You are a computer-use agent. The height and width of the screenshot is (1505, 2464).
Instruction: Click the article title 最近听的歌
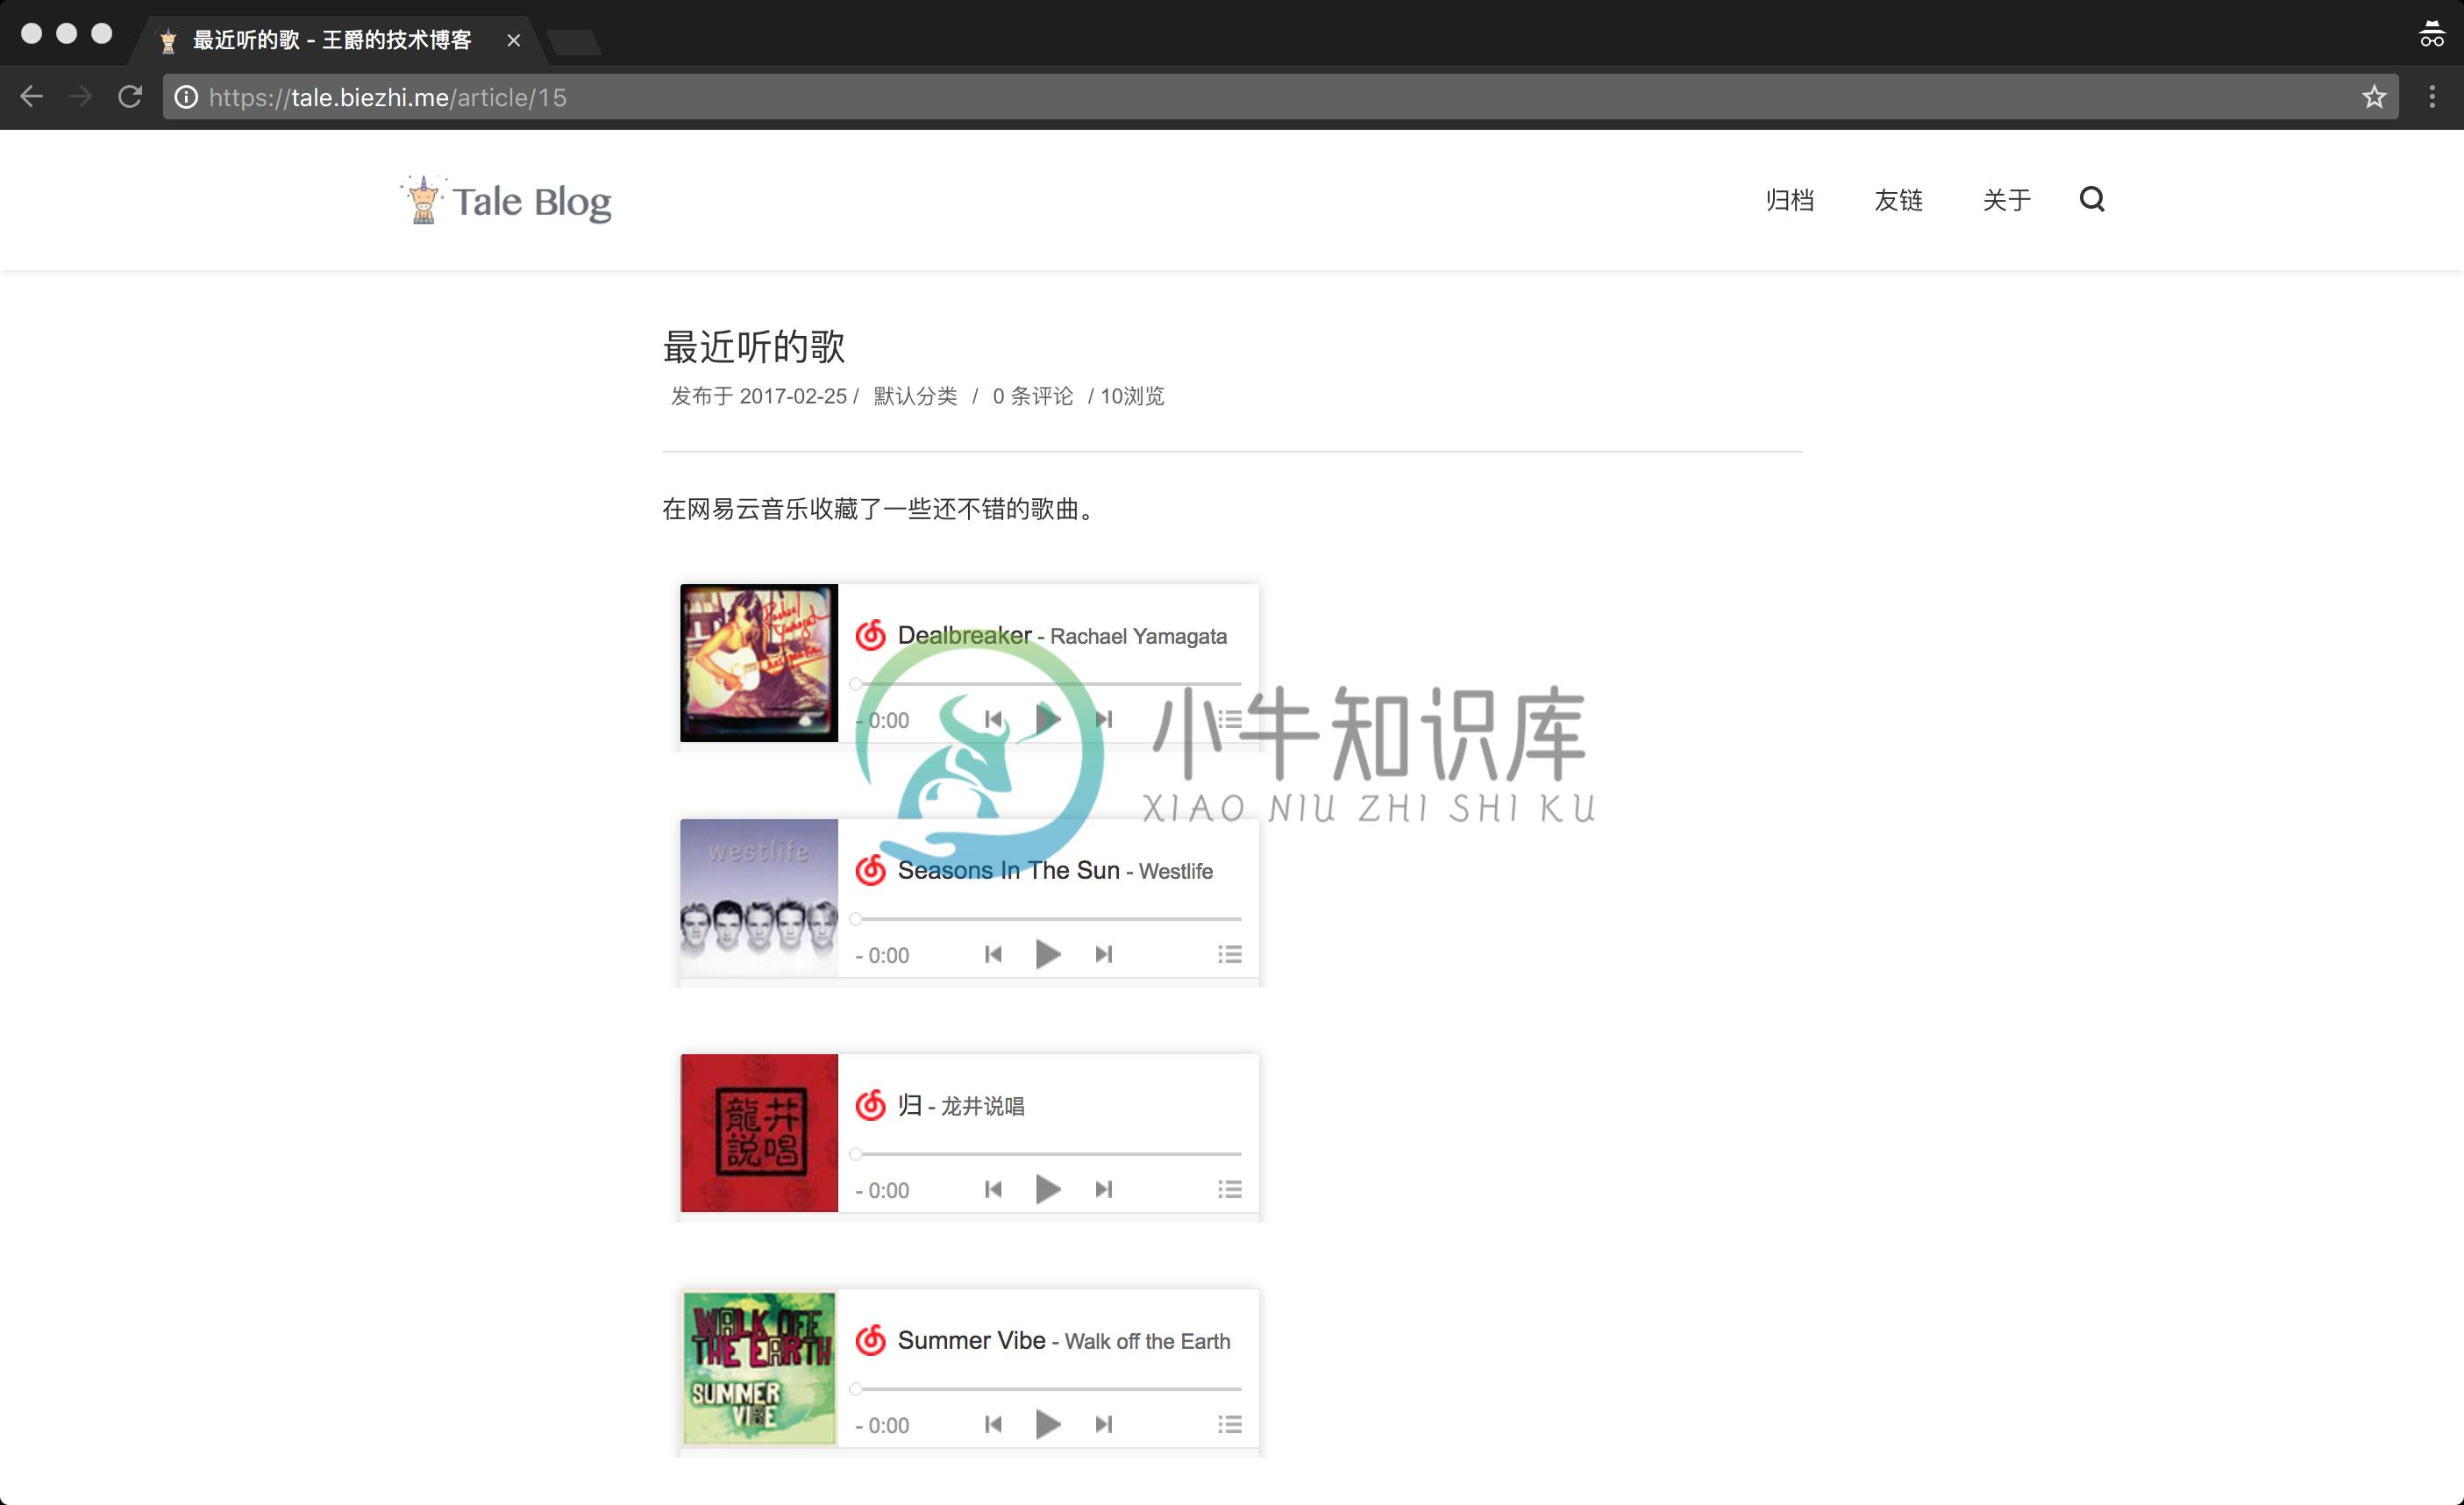point(754,347)
